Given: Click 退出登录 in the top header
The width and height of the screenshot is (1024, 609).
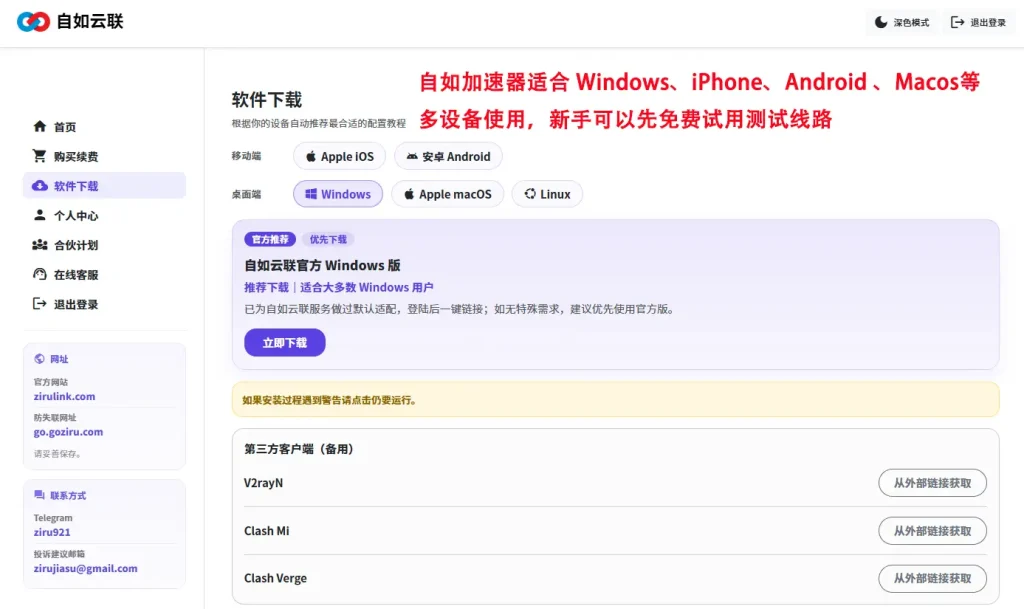Looking at the screenshot, I should pyautogui.click(x=978, y=22).
